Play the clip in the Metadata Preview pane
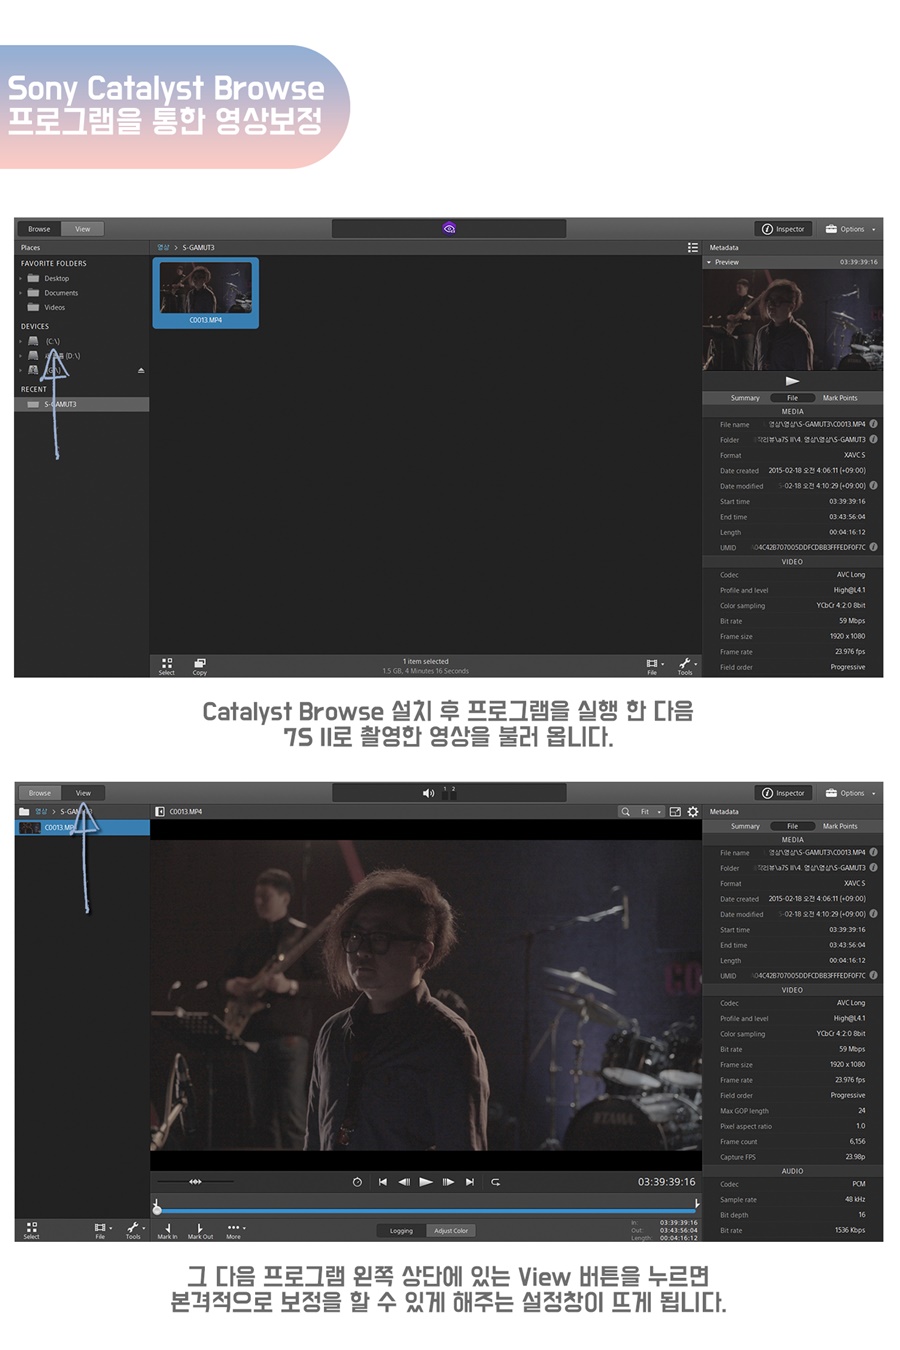 (793, 381)
